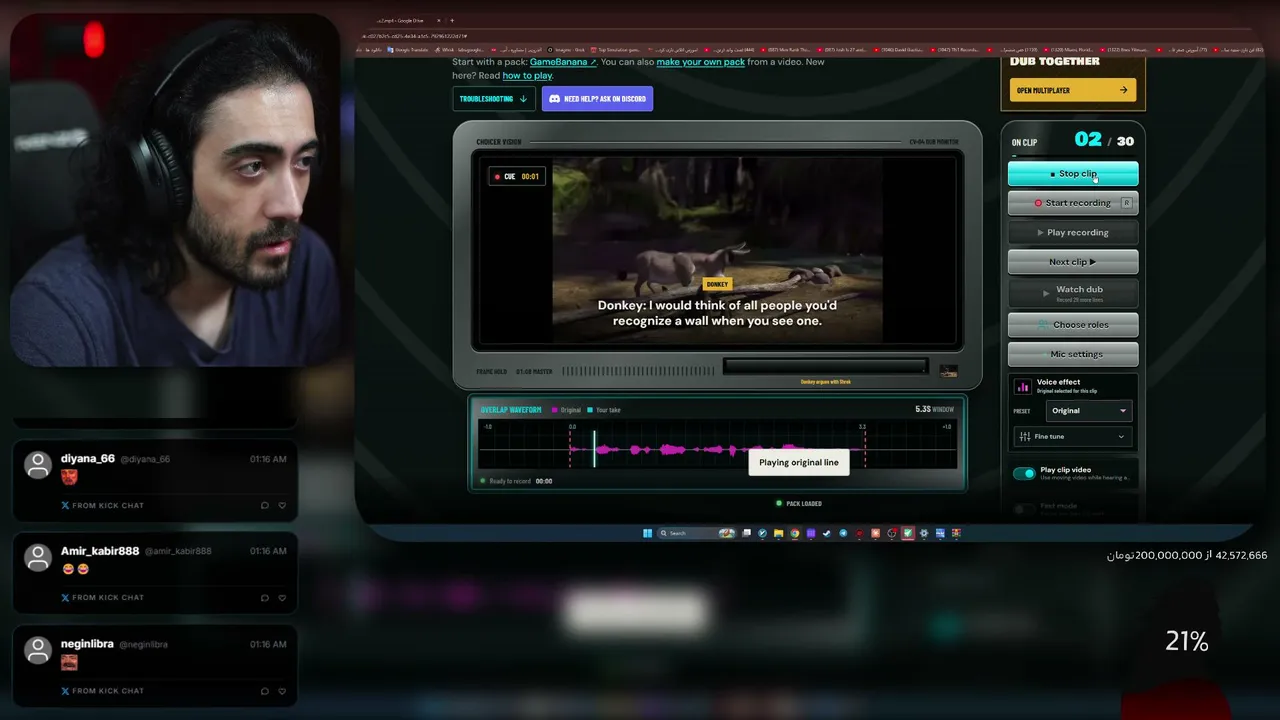
Task: Click the username Amir_kabir888
Action: tap(100, 551)
